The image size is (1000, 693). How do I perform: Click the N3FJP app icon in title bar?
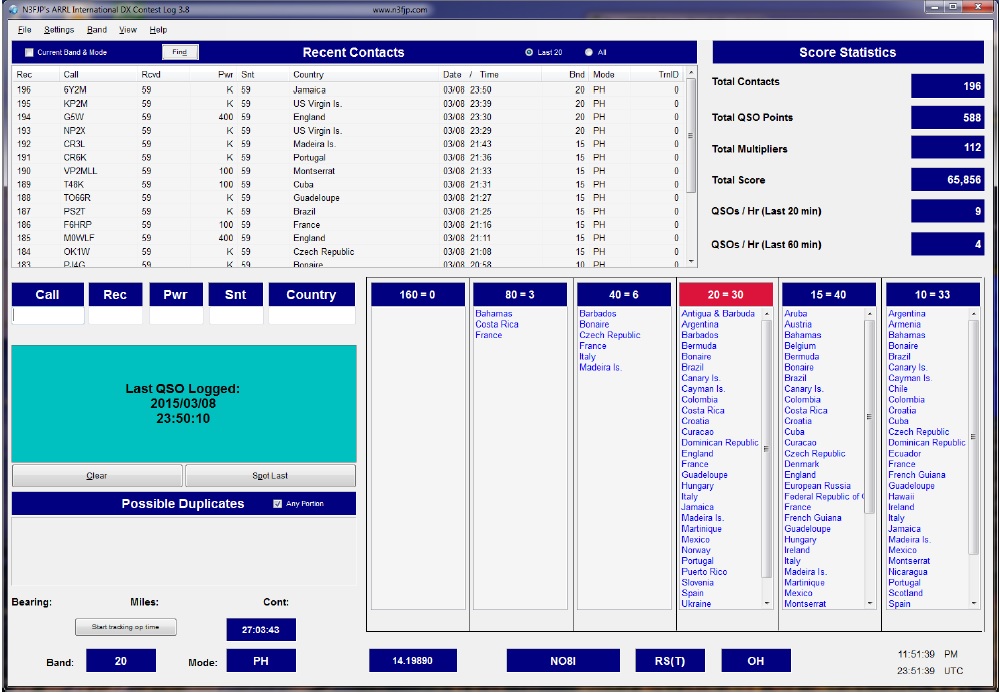click(x=13, y=10)
